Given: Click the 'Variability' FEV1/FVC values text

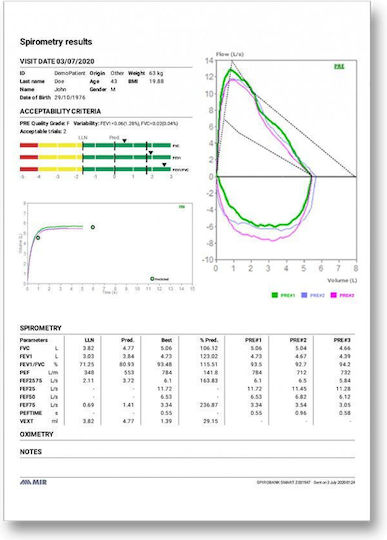Looking at the screenshot, I should point(126,123).
